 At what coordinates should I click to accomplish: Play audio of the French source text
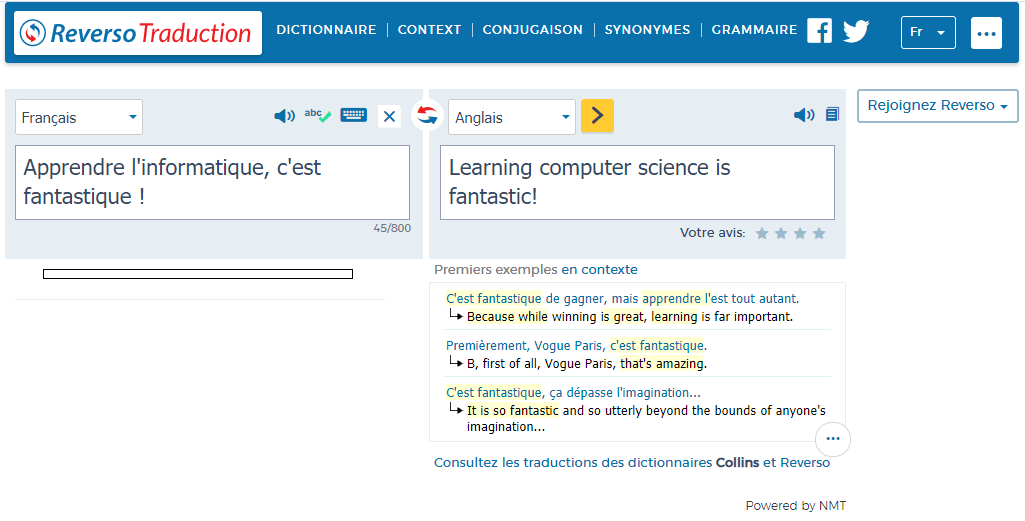(284, 116)
